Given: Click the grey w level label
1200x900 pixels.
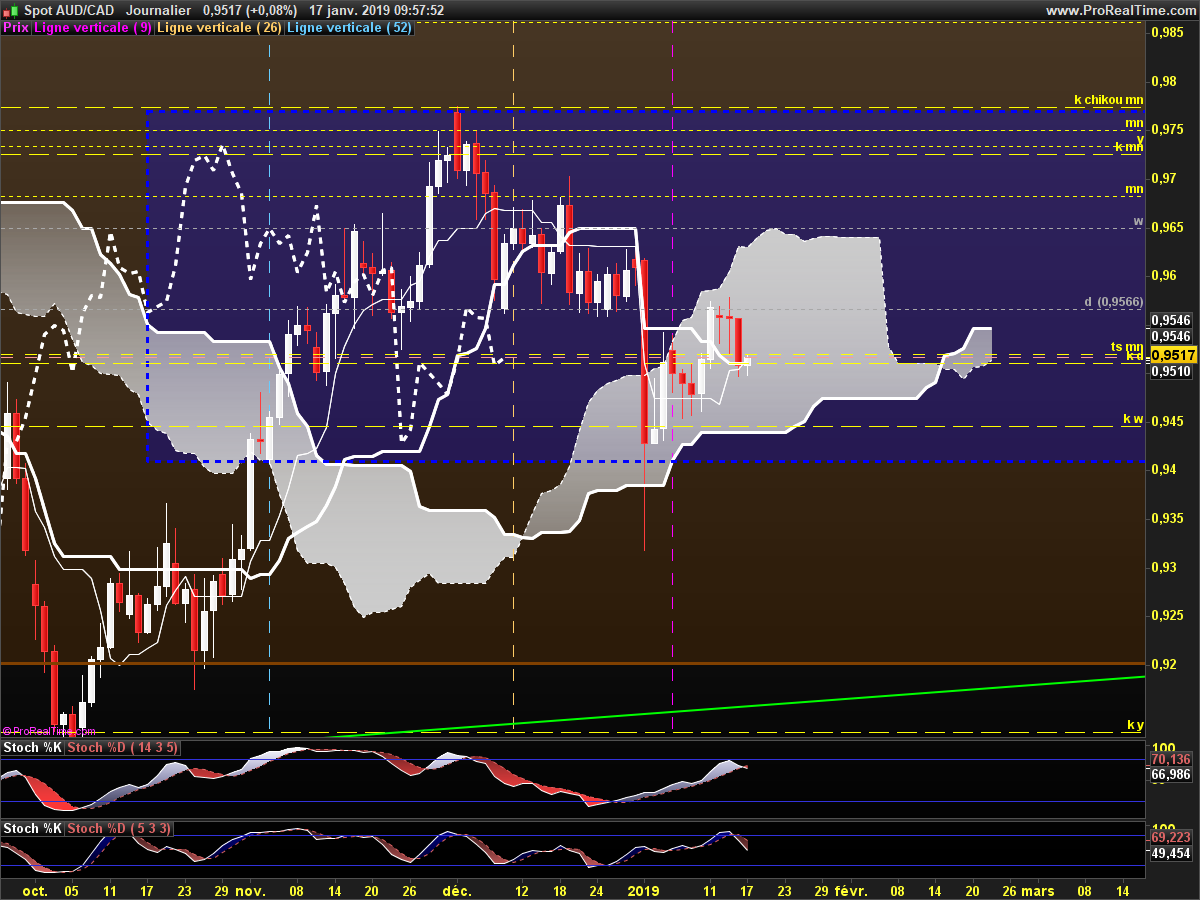Looking at the screenshot, I should [x=1138, y=220].
